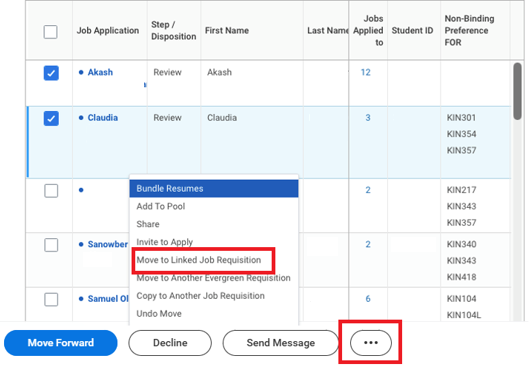Viewport: 530px width, 370px height.
Task: Open jobs applied count 12 for Akash
Action: (365, 72)
